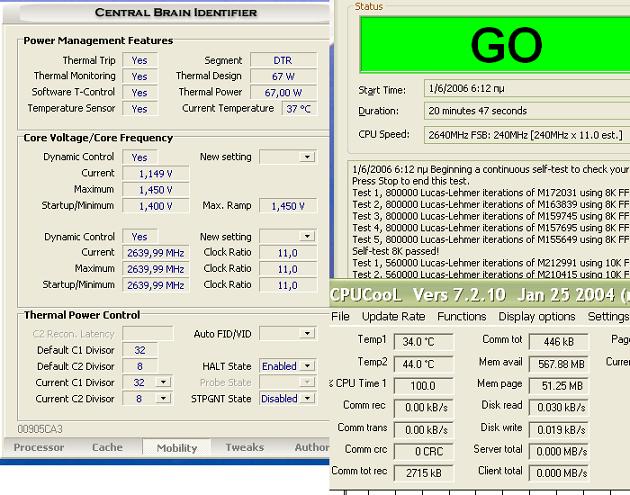Open the Functions menu in CPUCool
The width and height of the screenshot is (630, 495).
(462, 317)
